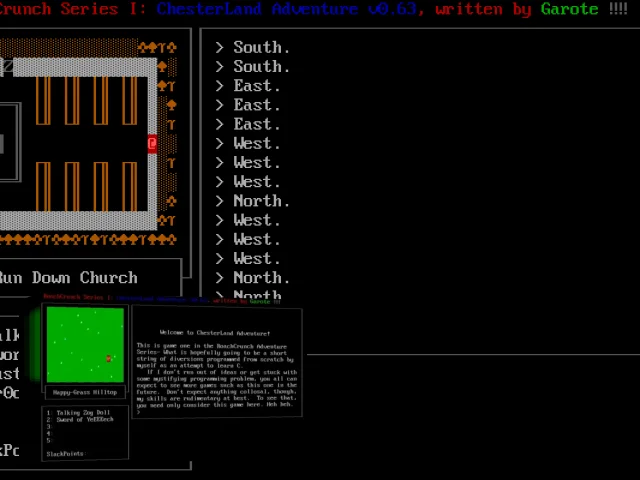Image resolution: width=640 pixels, height=480 pixels.
Task: Select inventory item 'Sword of YeEEEech'
Action: pyautogui.click(x=85, y=419)
